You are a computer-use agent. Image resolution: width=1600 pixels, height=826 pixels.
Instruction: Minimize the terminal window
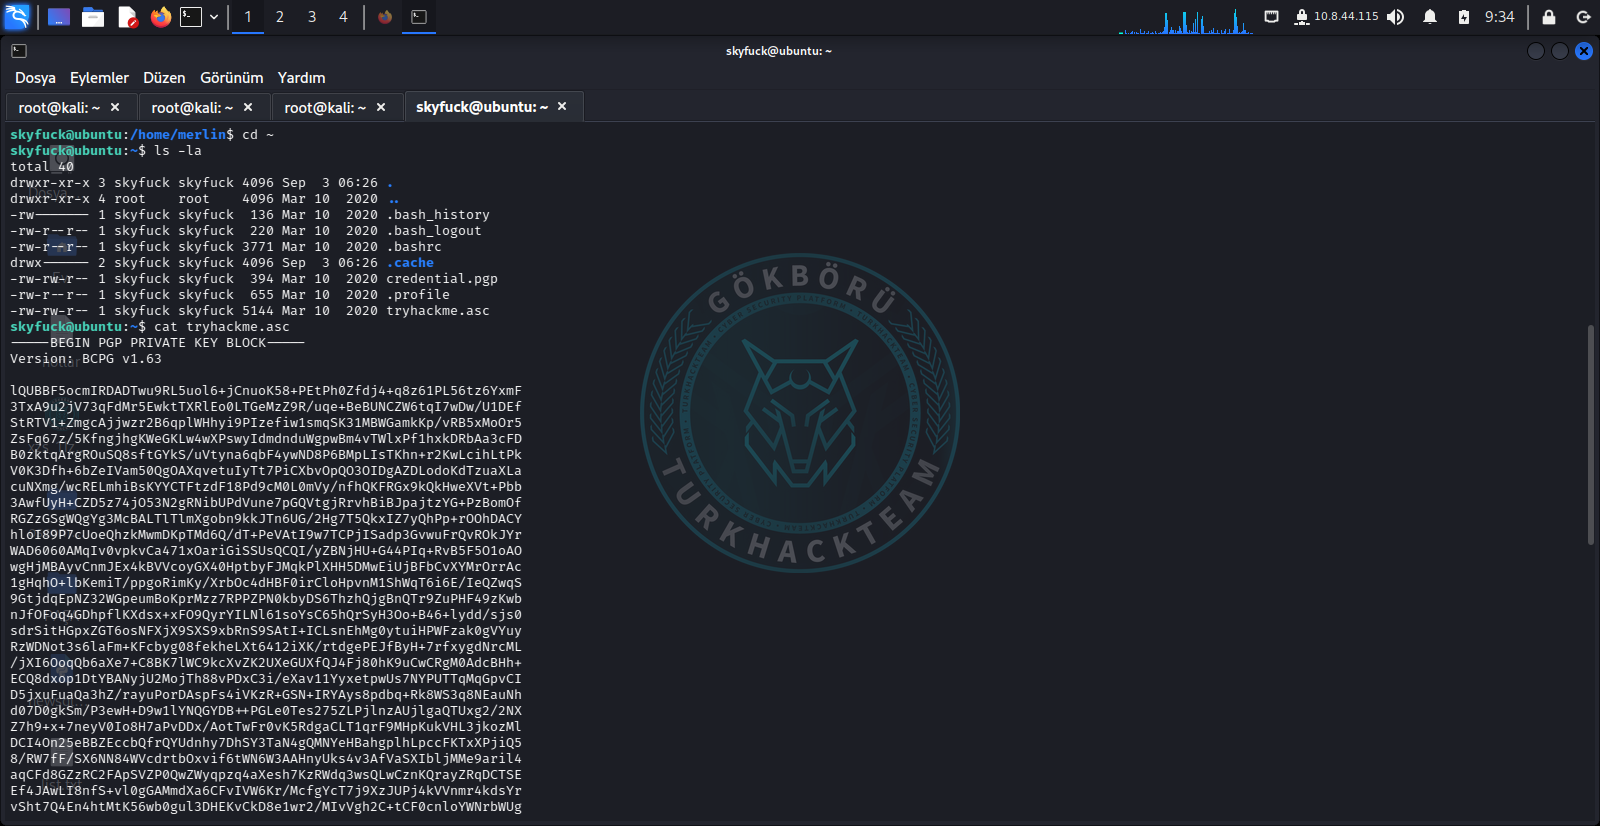pos(1536,51)
